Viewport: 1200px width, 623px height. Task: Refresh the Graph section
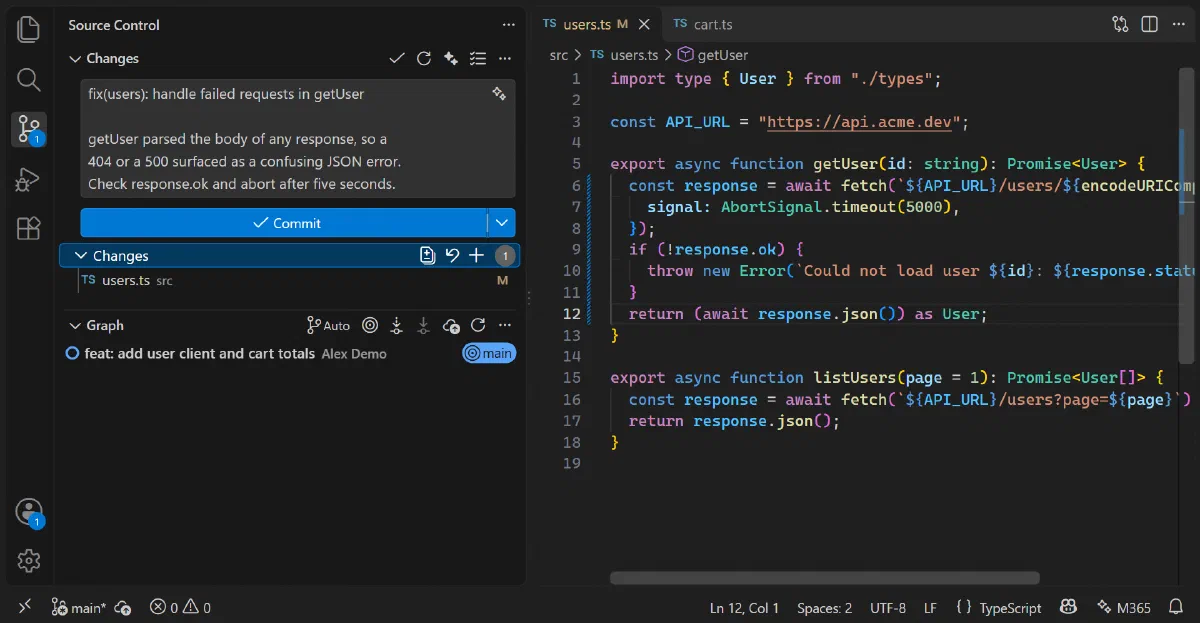[478, 325]
